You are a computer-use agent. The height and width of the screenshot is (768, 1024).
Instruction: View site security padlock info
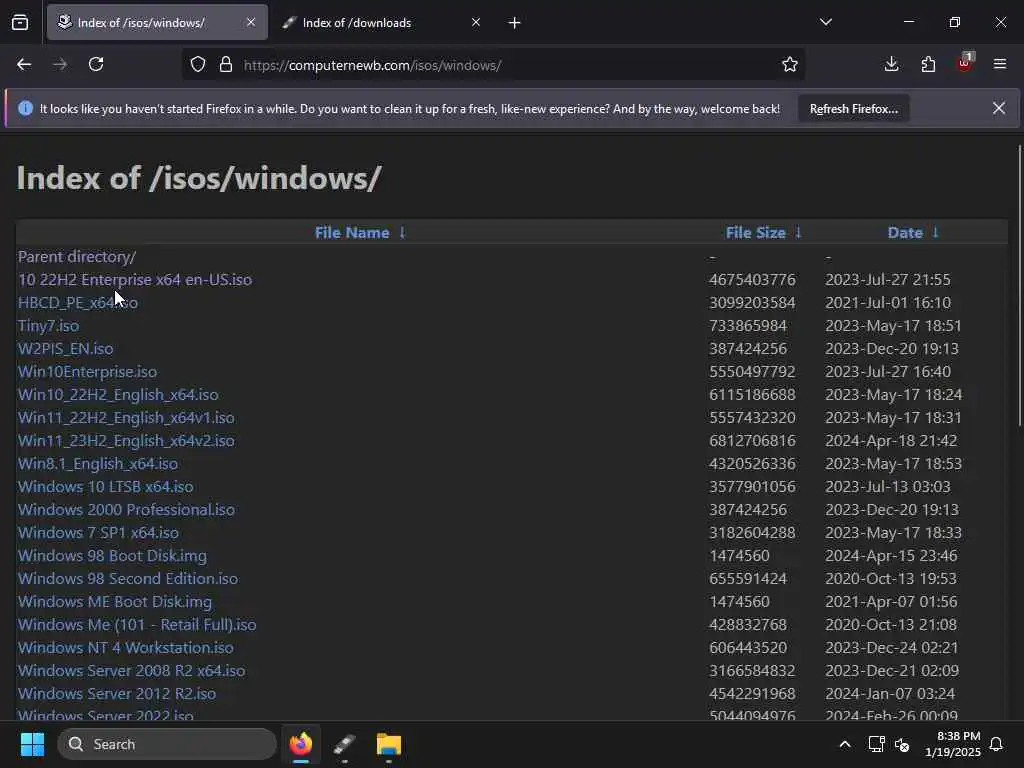coord(226,65)
